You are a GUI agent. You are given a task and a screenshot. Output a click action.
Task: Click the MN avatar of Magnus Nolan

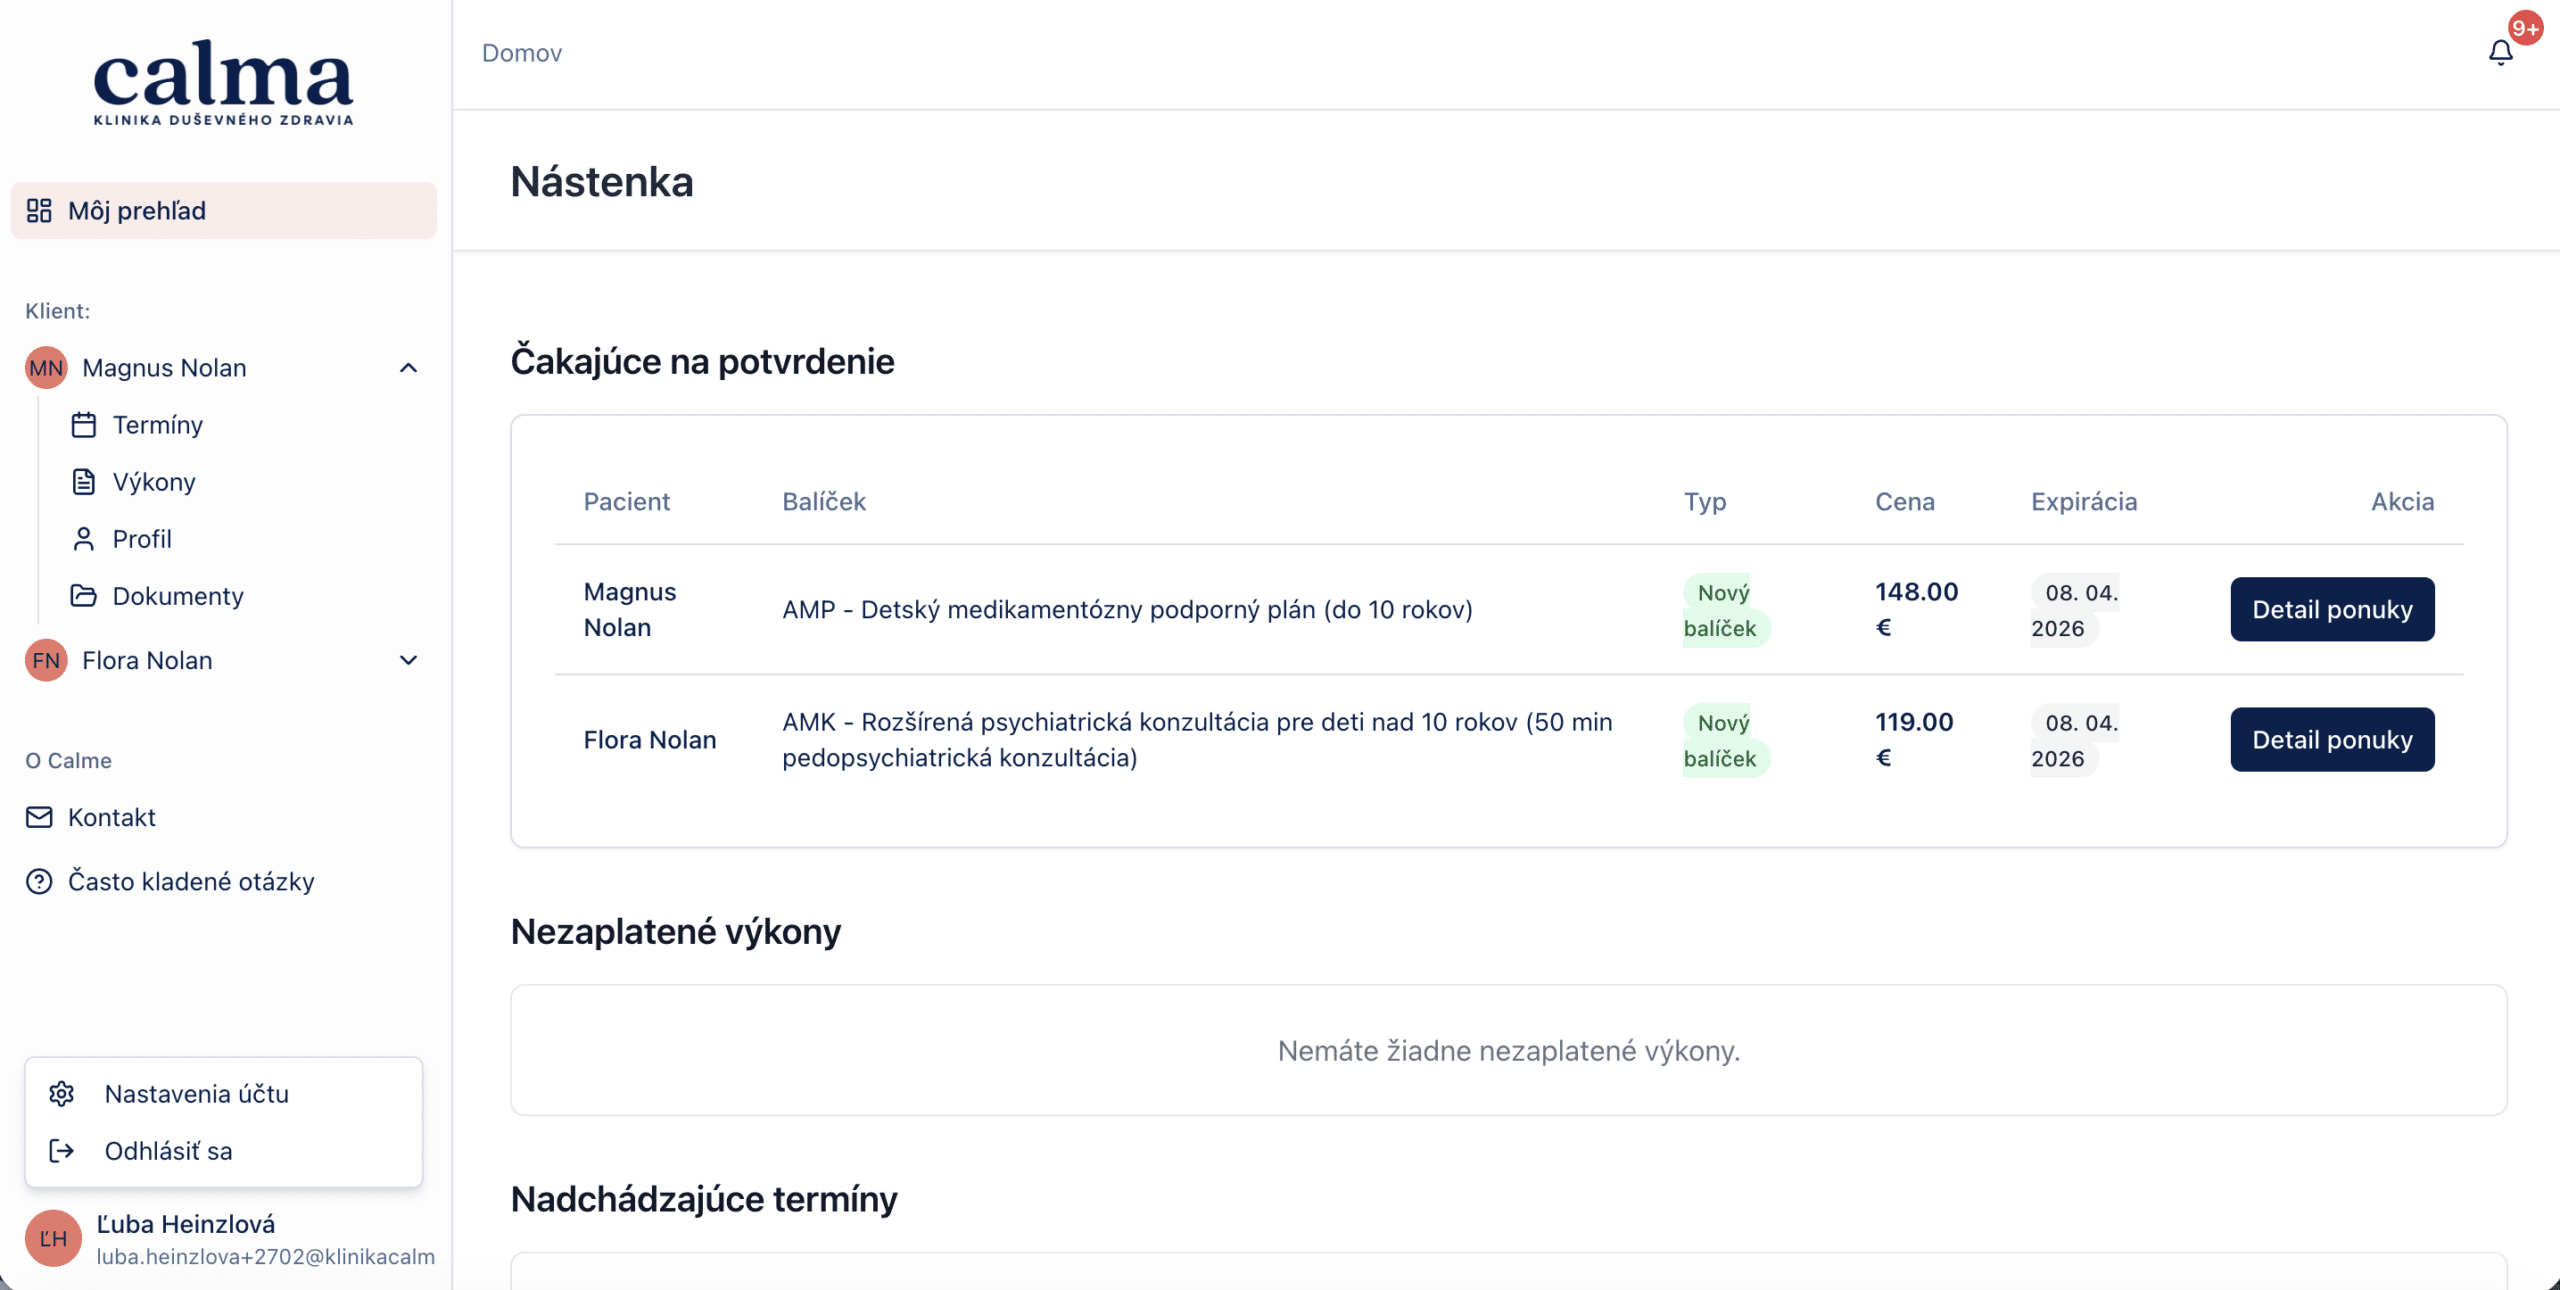[x=46, y=368]
